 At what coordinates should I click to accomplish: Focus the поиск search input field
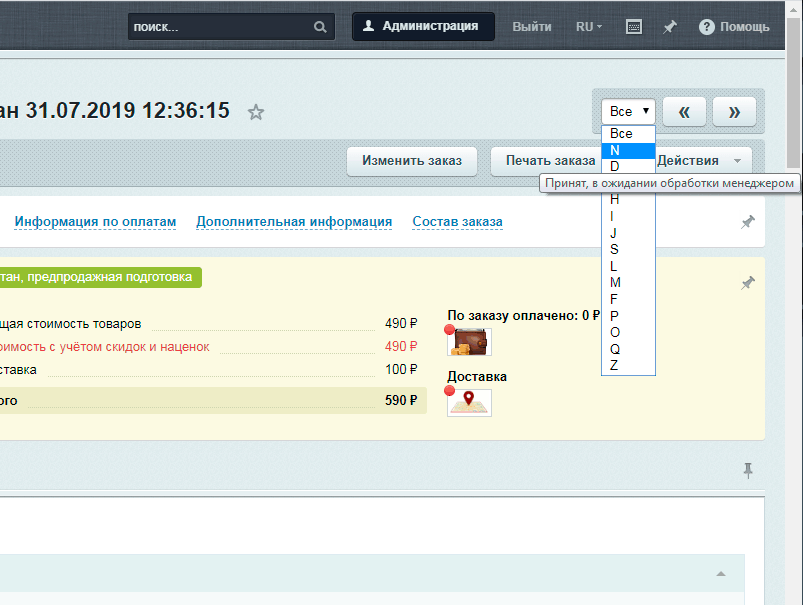[220, 27]
